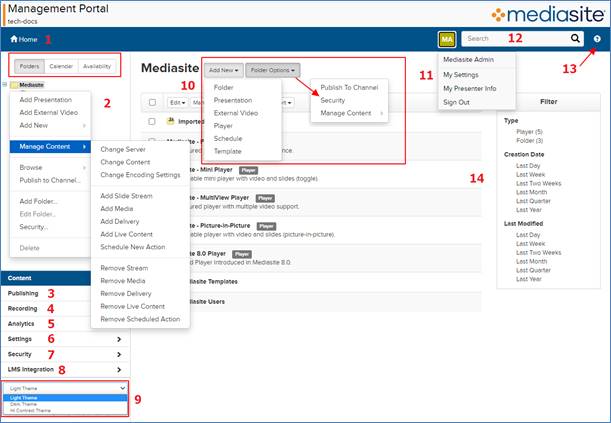Click the Home icon in the navigation bar
The height and width of the screenshot is (423, 611).
click(x=14, y=39)
